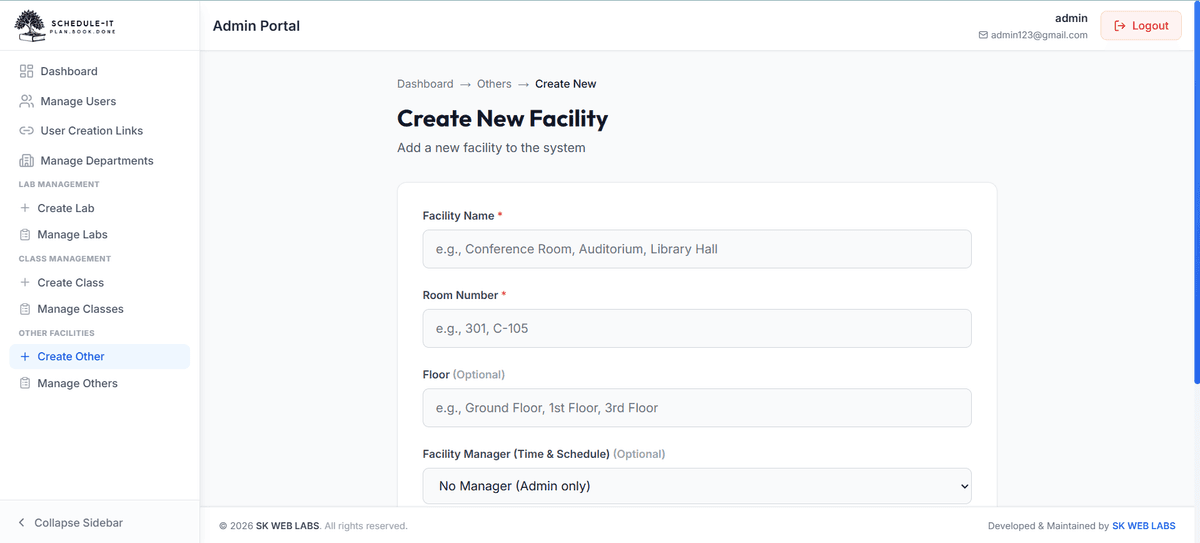Viewport: 1200px width, 543px height.
Task: Open Manage Departments
Action: (x=100, y=161)
